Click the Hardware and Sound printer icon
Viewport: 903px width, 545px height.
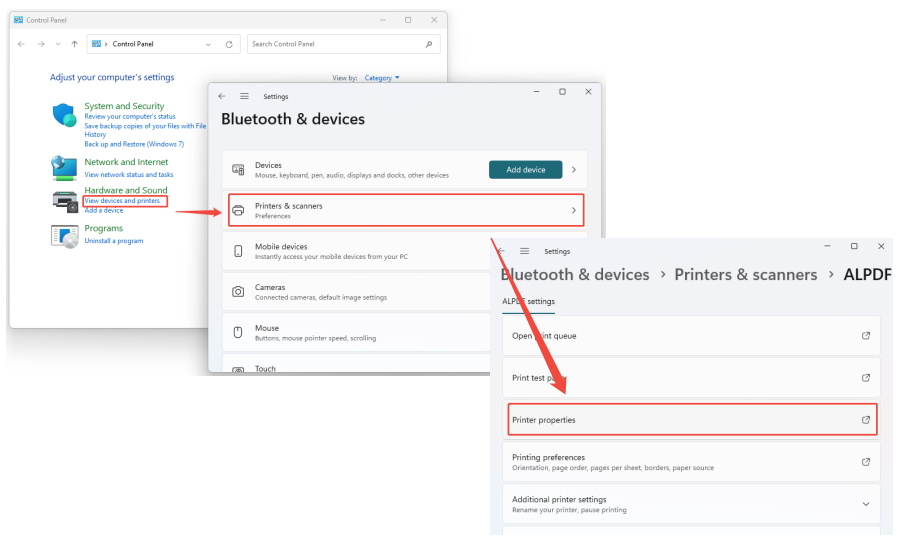pos(64,200)
